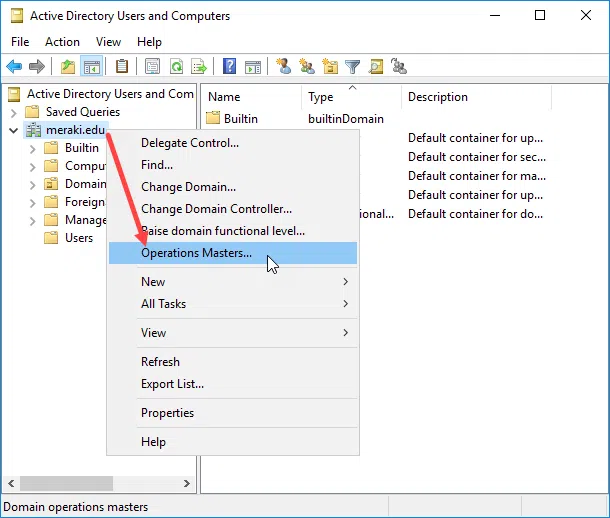Click the Export List toolbar icon
Viewport: 610px width, 518px height.
pyautogui.click(x=199, y=66)
